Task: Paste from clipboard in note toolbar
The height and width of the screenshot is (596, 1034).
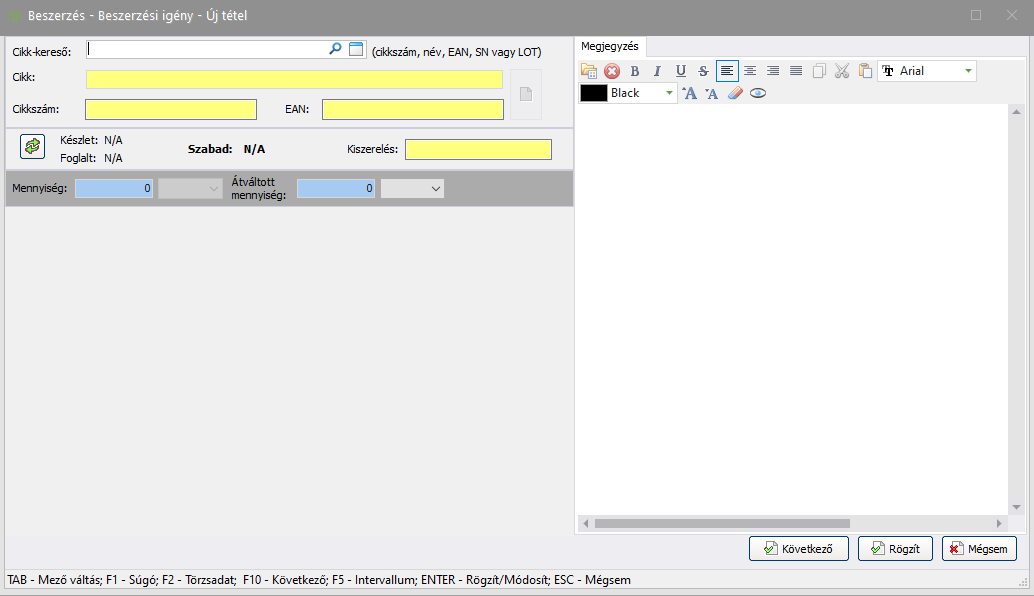Action: [x=865, y=71]
